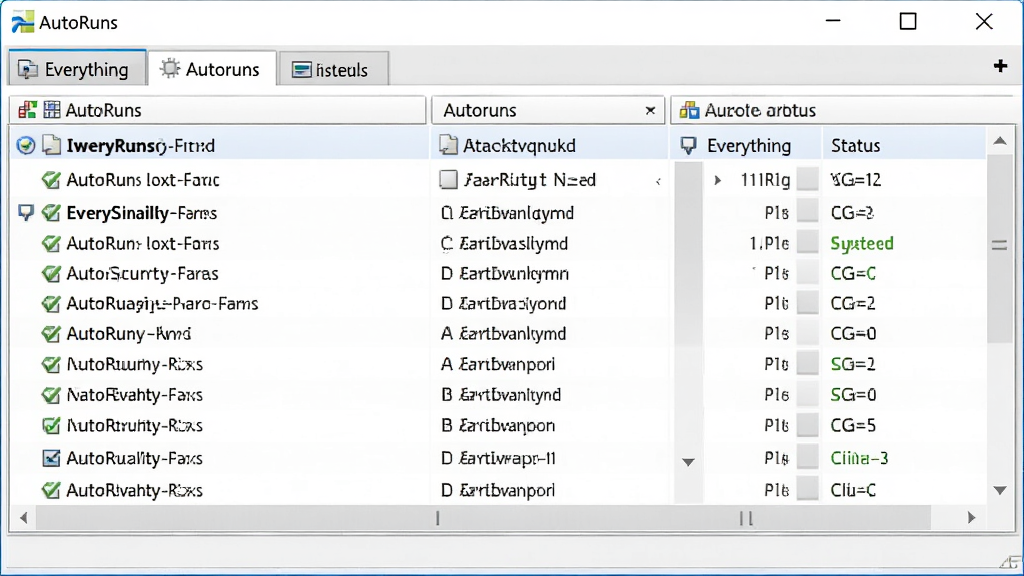The image size is (1024, 576).
Task: Select the Eartivvapr-11 entry
Action: click(x=498, y=458)
